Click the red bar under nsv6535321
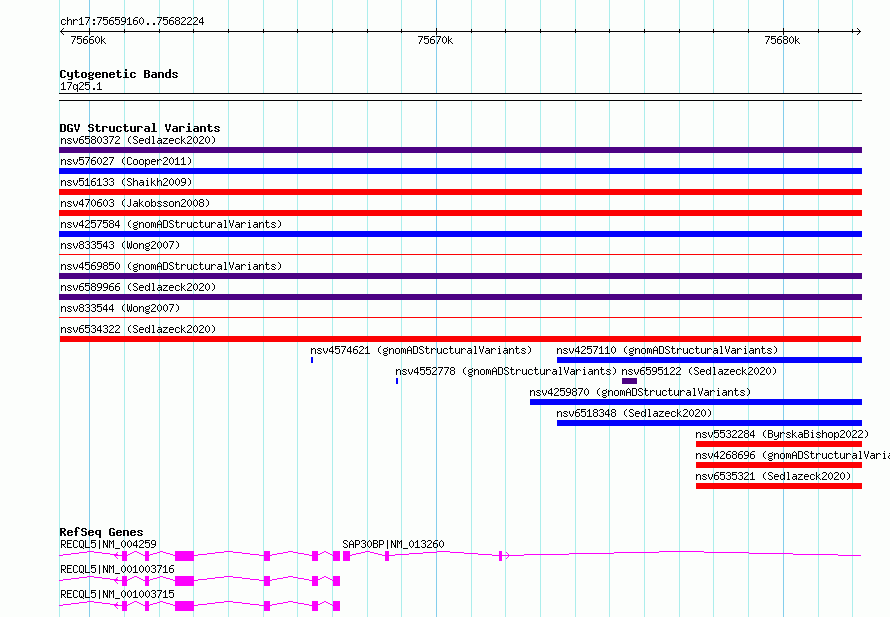This screenshot has width=890, height=617. (x=779, y=486)
